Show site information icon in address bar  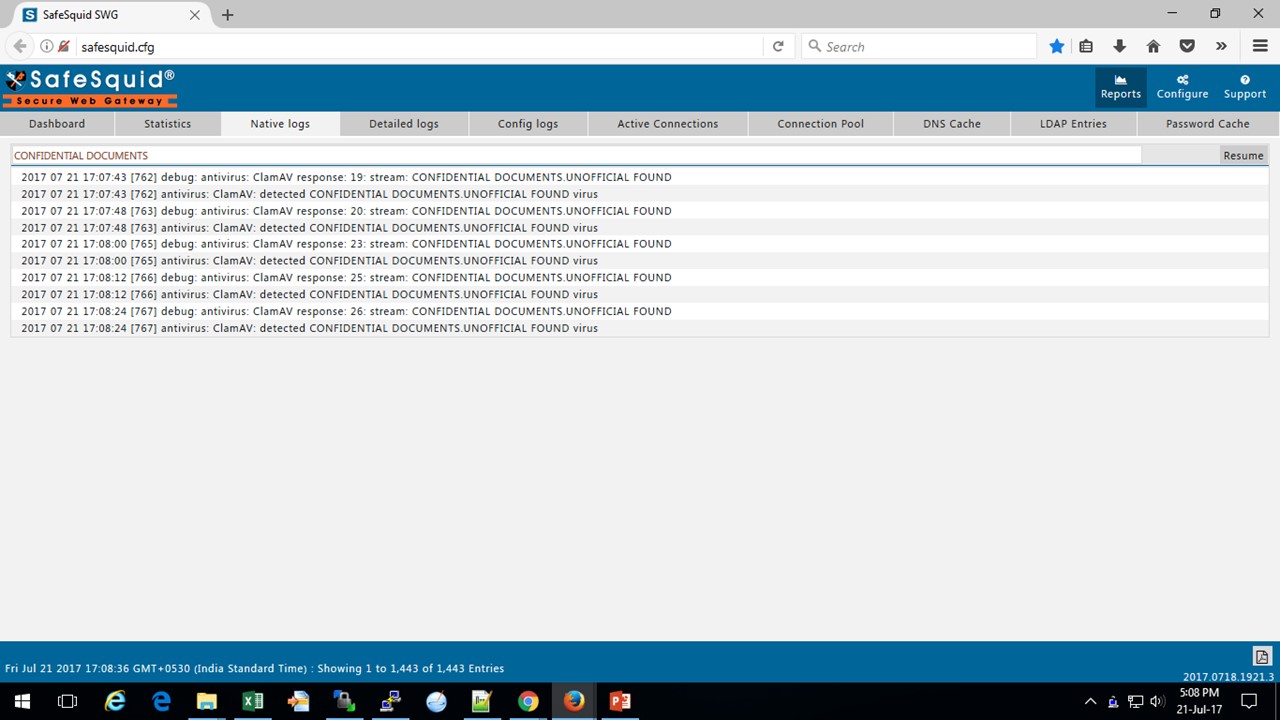click(46, 46)
